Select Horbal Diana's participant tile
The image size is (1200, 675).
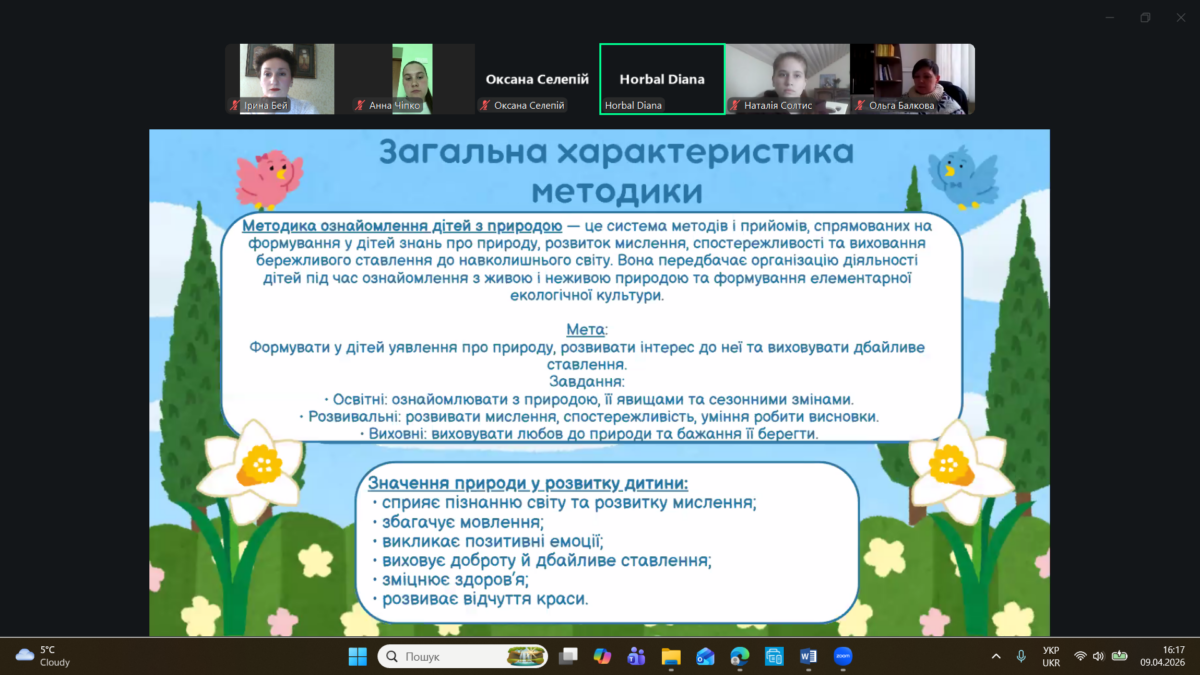click(x=662, y=79)
